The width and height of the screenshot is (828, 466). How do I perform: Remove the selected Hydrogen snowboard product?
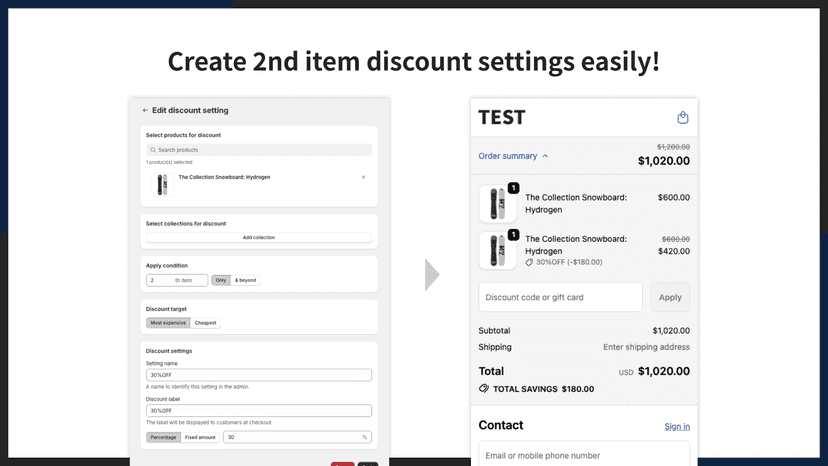[363, 177]
